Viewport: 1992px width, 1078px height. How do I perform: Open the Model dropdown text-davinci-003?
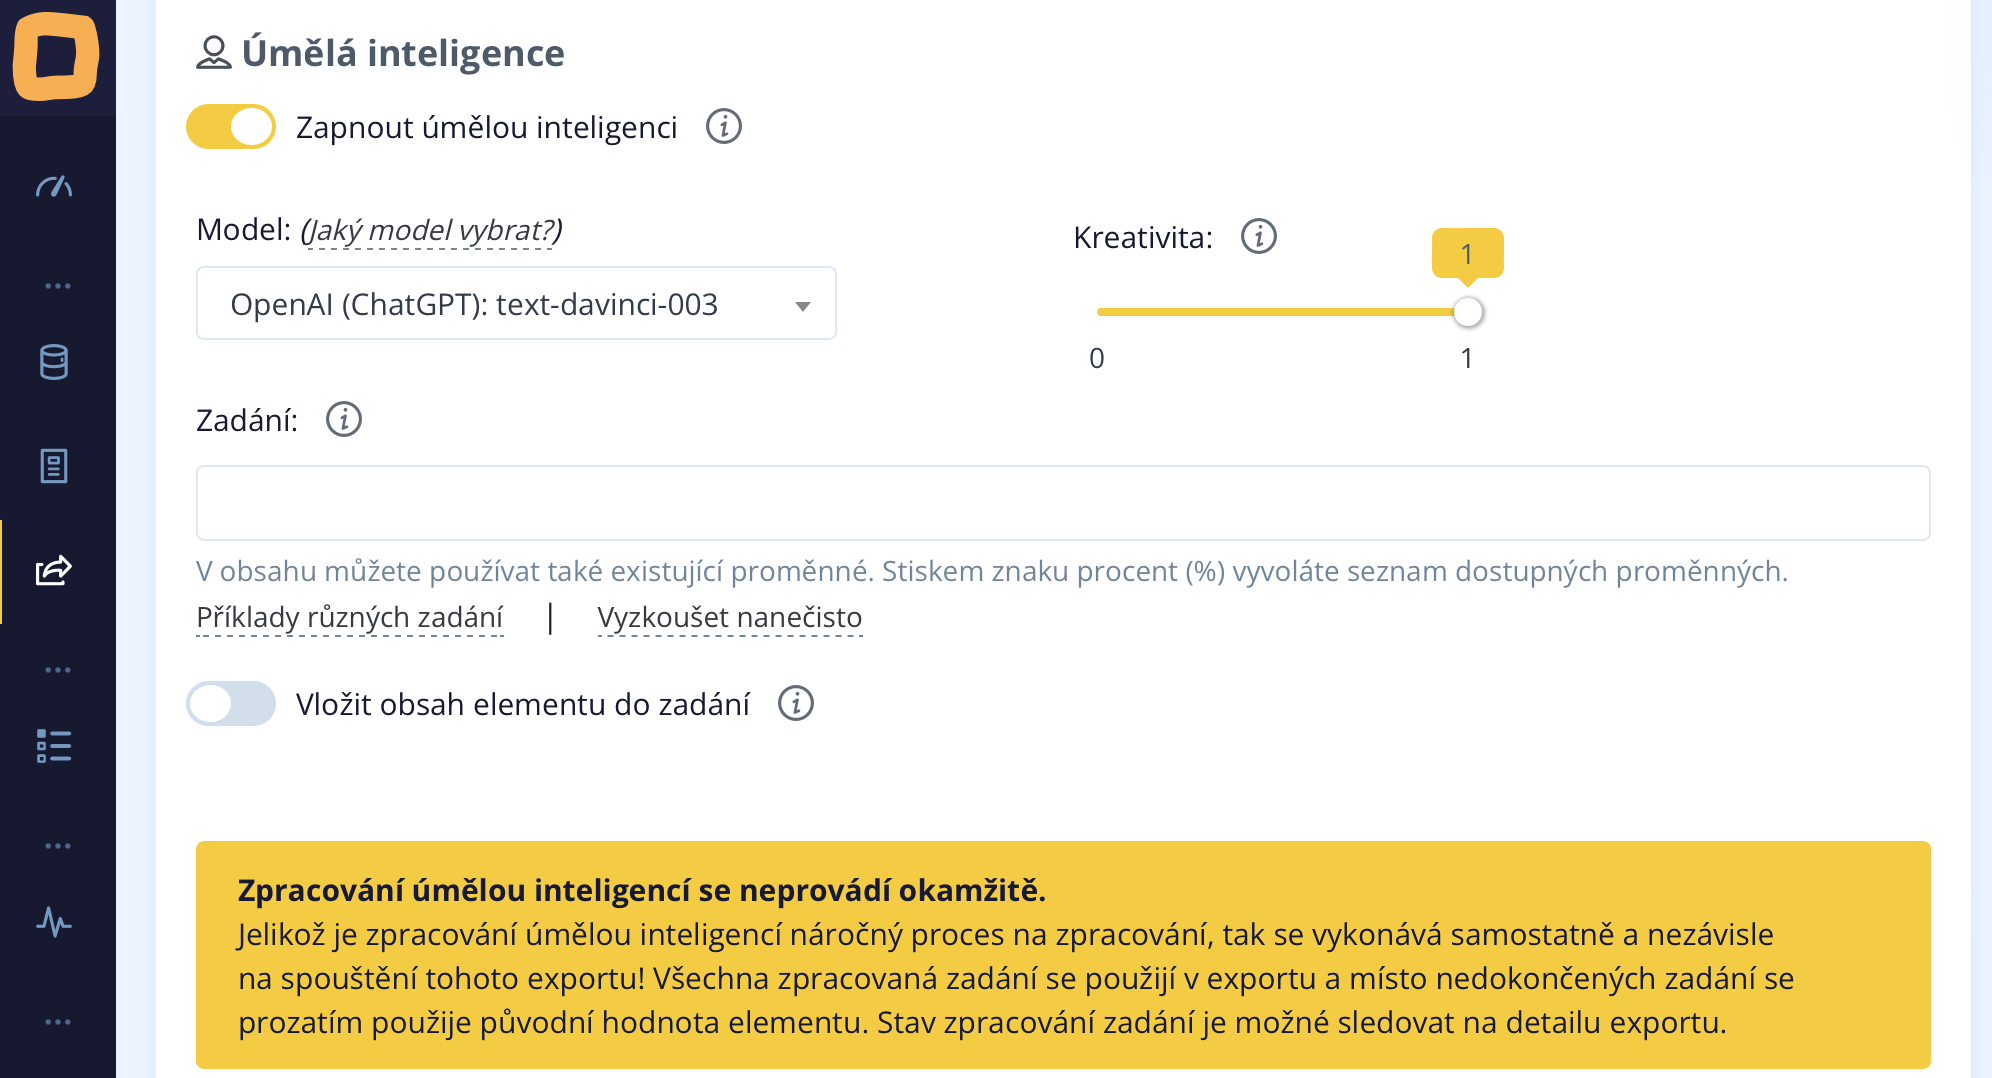[x=516, y=304]
